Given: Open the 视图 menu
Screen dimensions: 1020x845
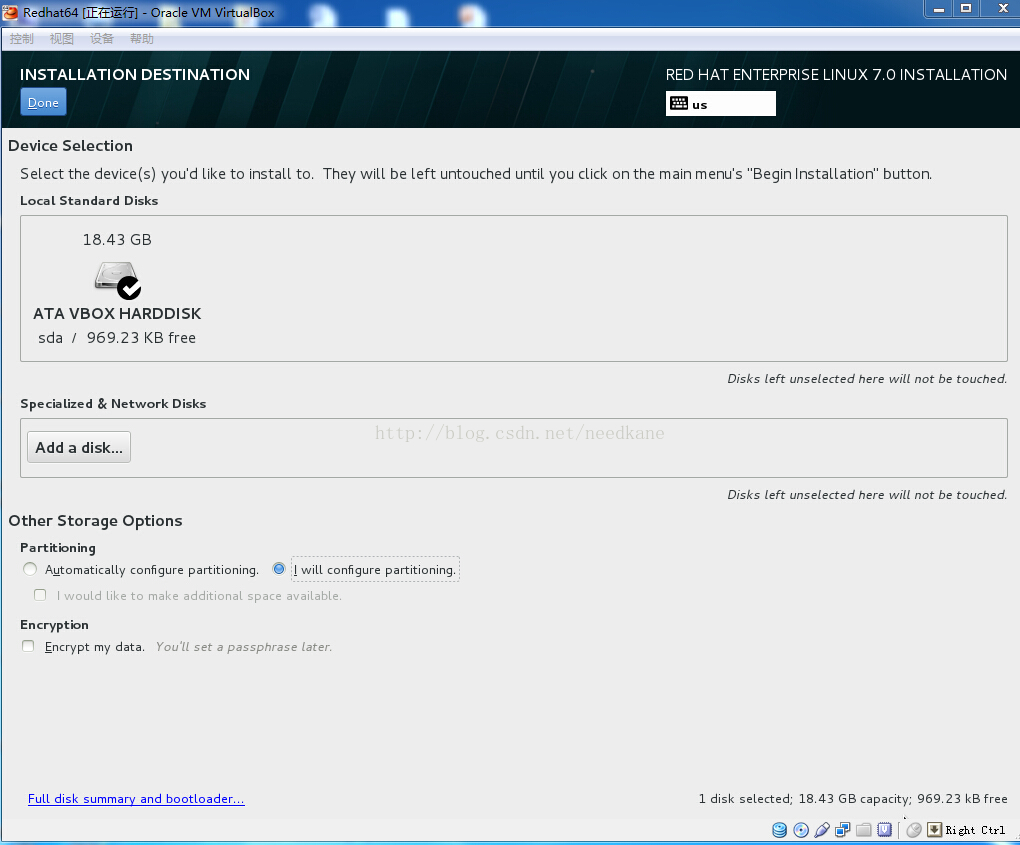Looking at the screenshot, I should pyautogui.click(x=62, y=39).
